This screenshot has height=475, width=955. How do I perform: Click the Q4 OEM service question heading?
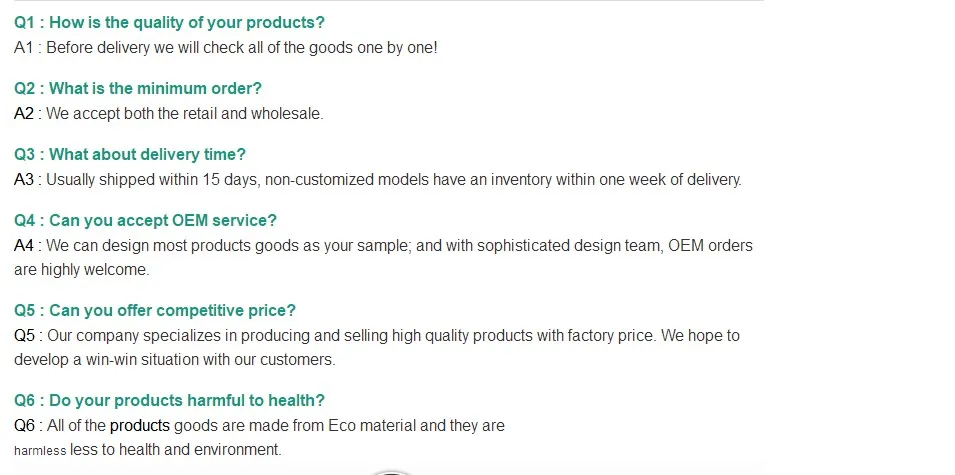[x=145, y=220]
